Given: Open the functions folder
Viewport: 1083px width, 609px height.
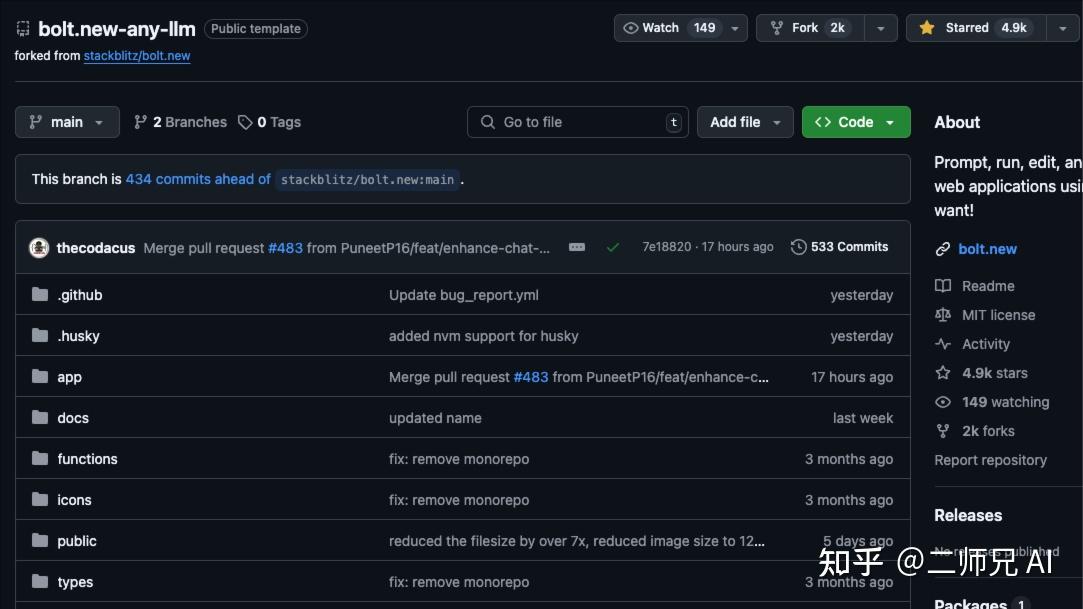Looking at the screenshot, I should coord(87,459).
